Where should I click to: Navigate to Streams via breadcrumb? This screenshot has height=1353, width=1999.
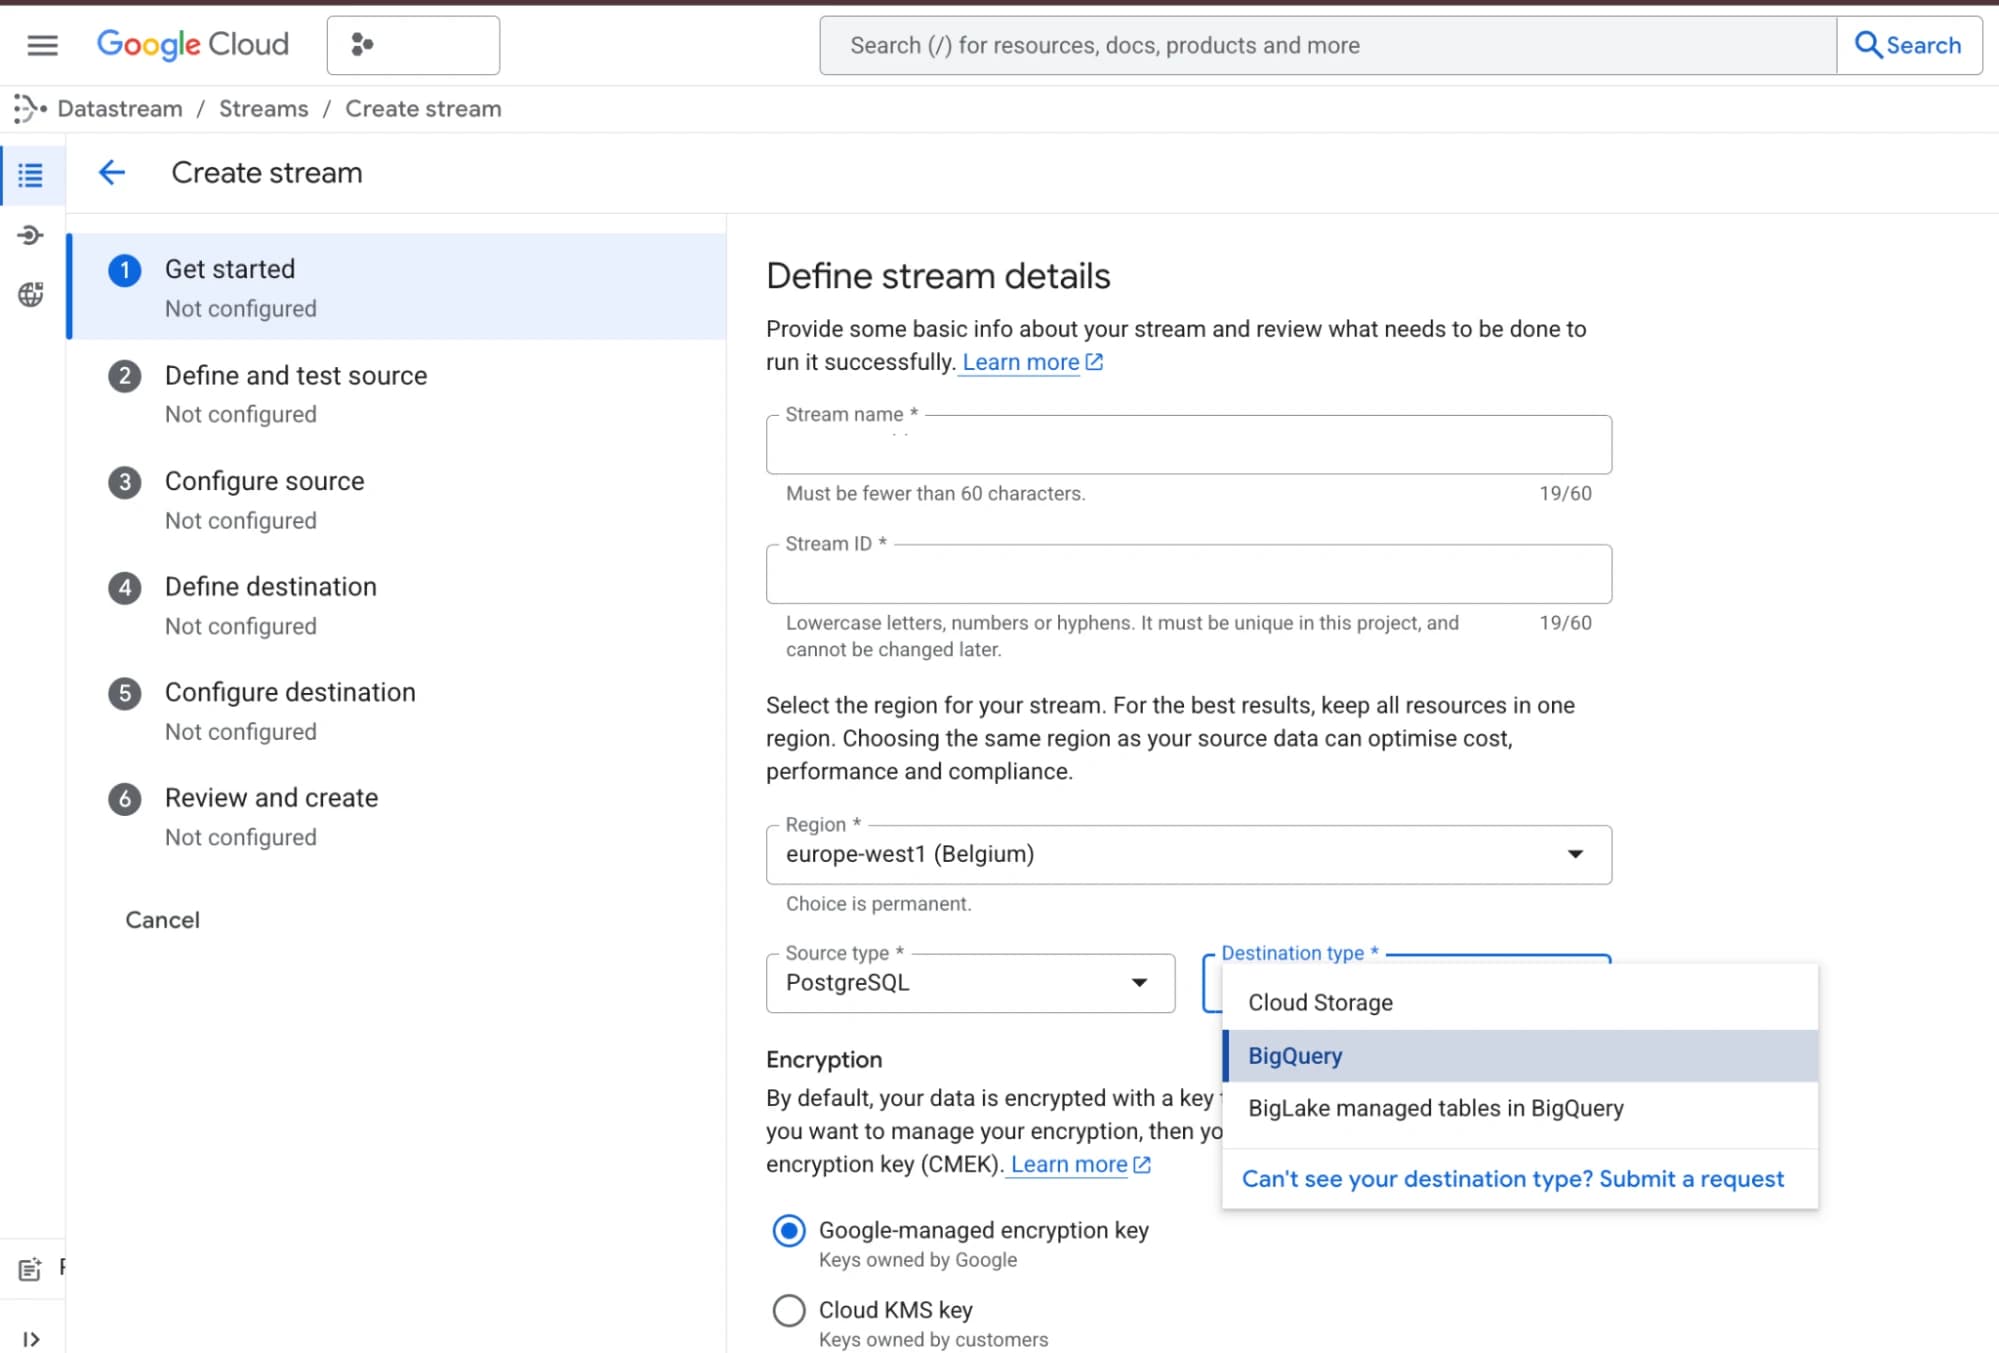coord(263,108)
